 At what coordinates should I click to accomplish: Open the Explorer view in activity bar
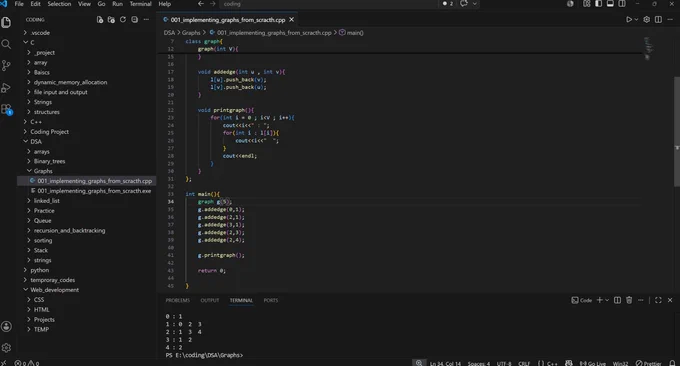pyautogui.click(x=6, y=22)
